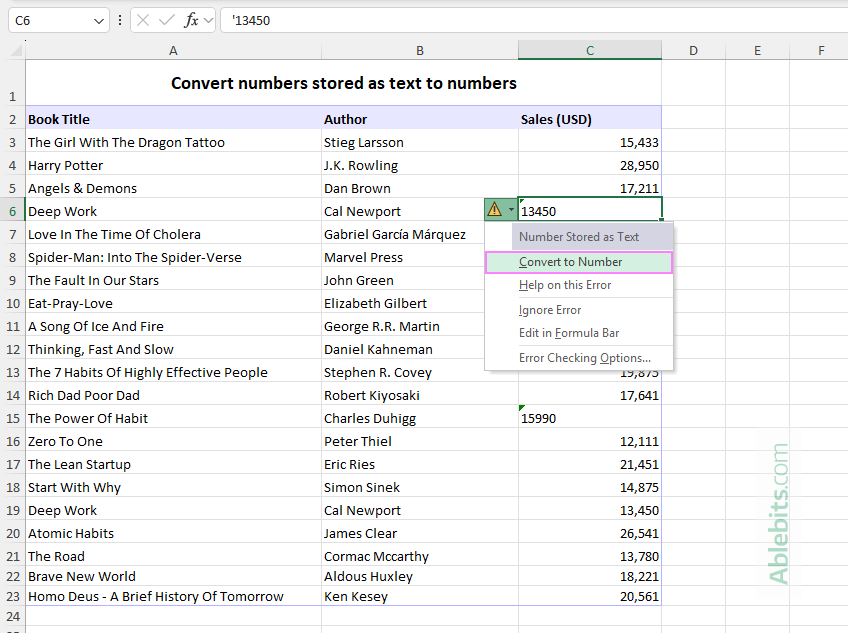Click the Insert Function fx icon
Image resolution: width=848 pixels, height=633 pixels.
[x=191, y=21]
